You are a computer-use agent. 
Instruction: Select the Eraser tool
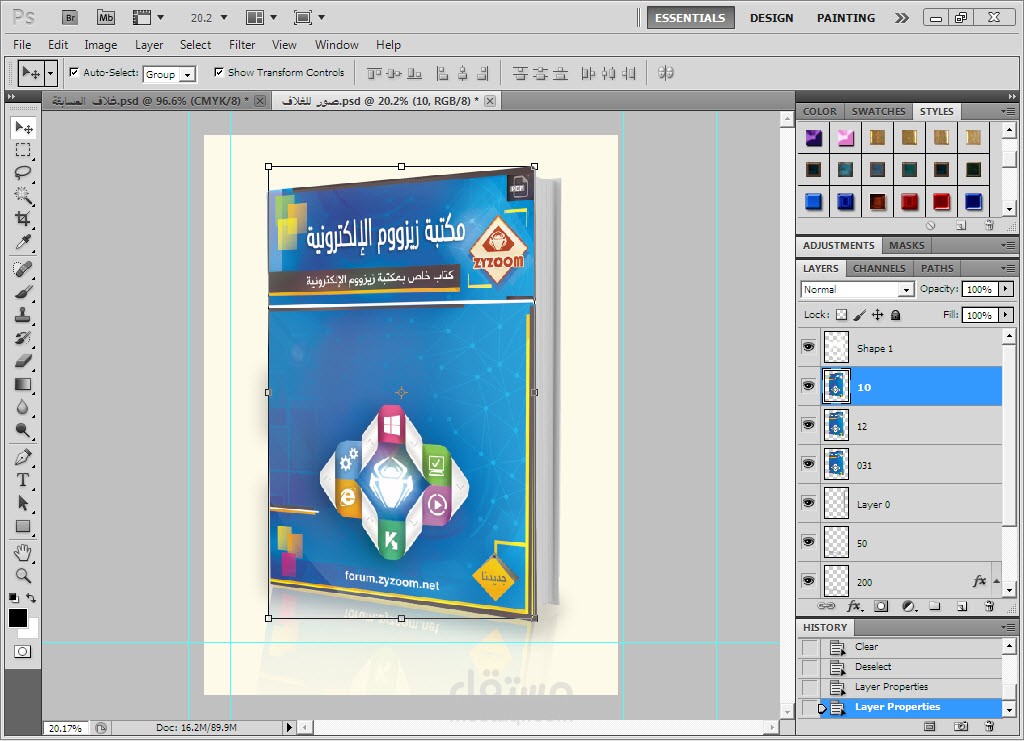click(x=23, y=360)
